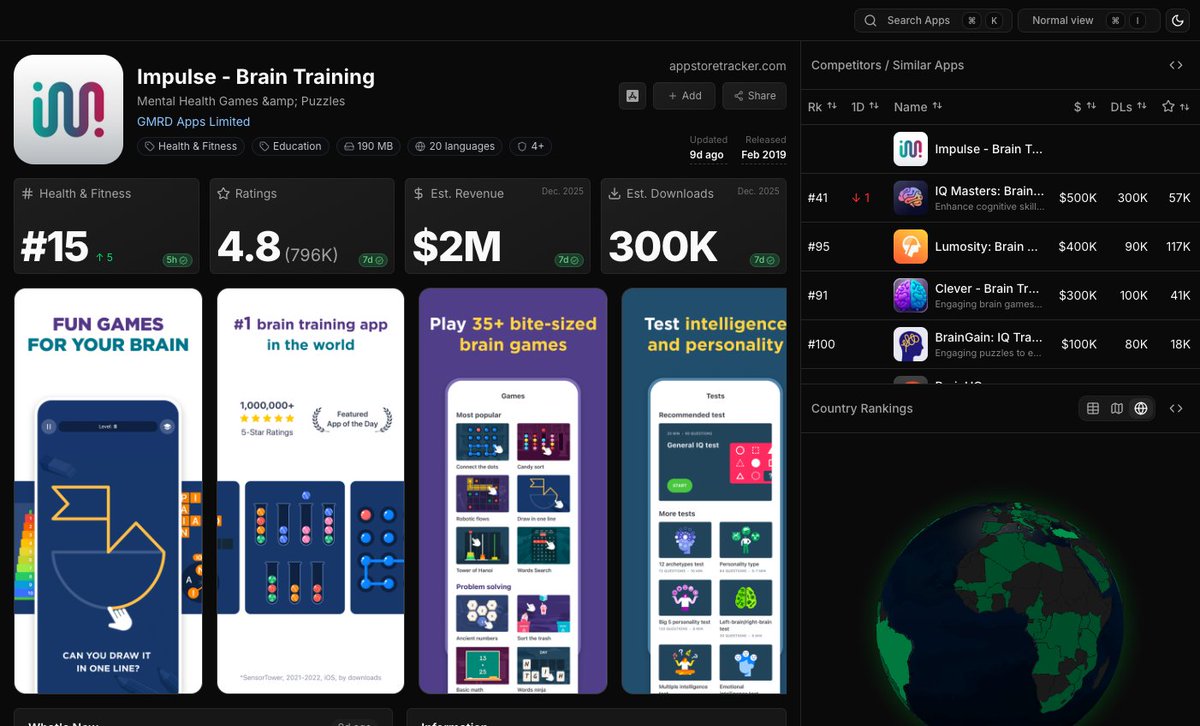The image size is (1200, 726).
Task: Open the Search Apps field
Action: click(932, 20)
